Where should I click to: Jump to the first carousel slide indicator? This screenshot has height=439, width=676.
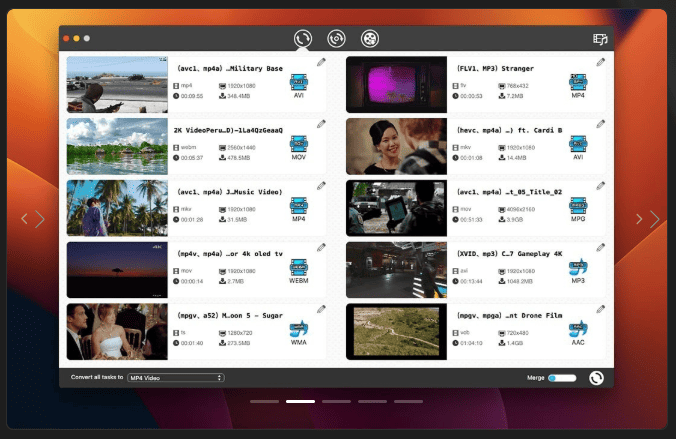[264, 401]
